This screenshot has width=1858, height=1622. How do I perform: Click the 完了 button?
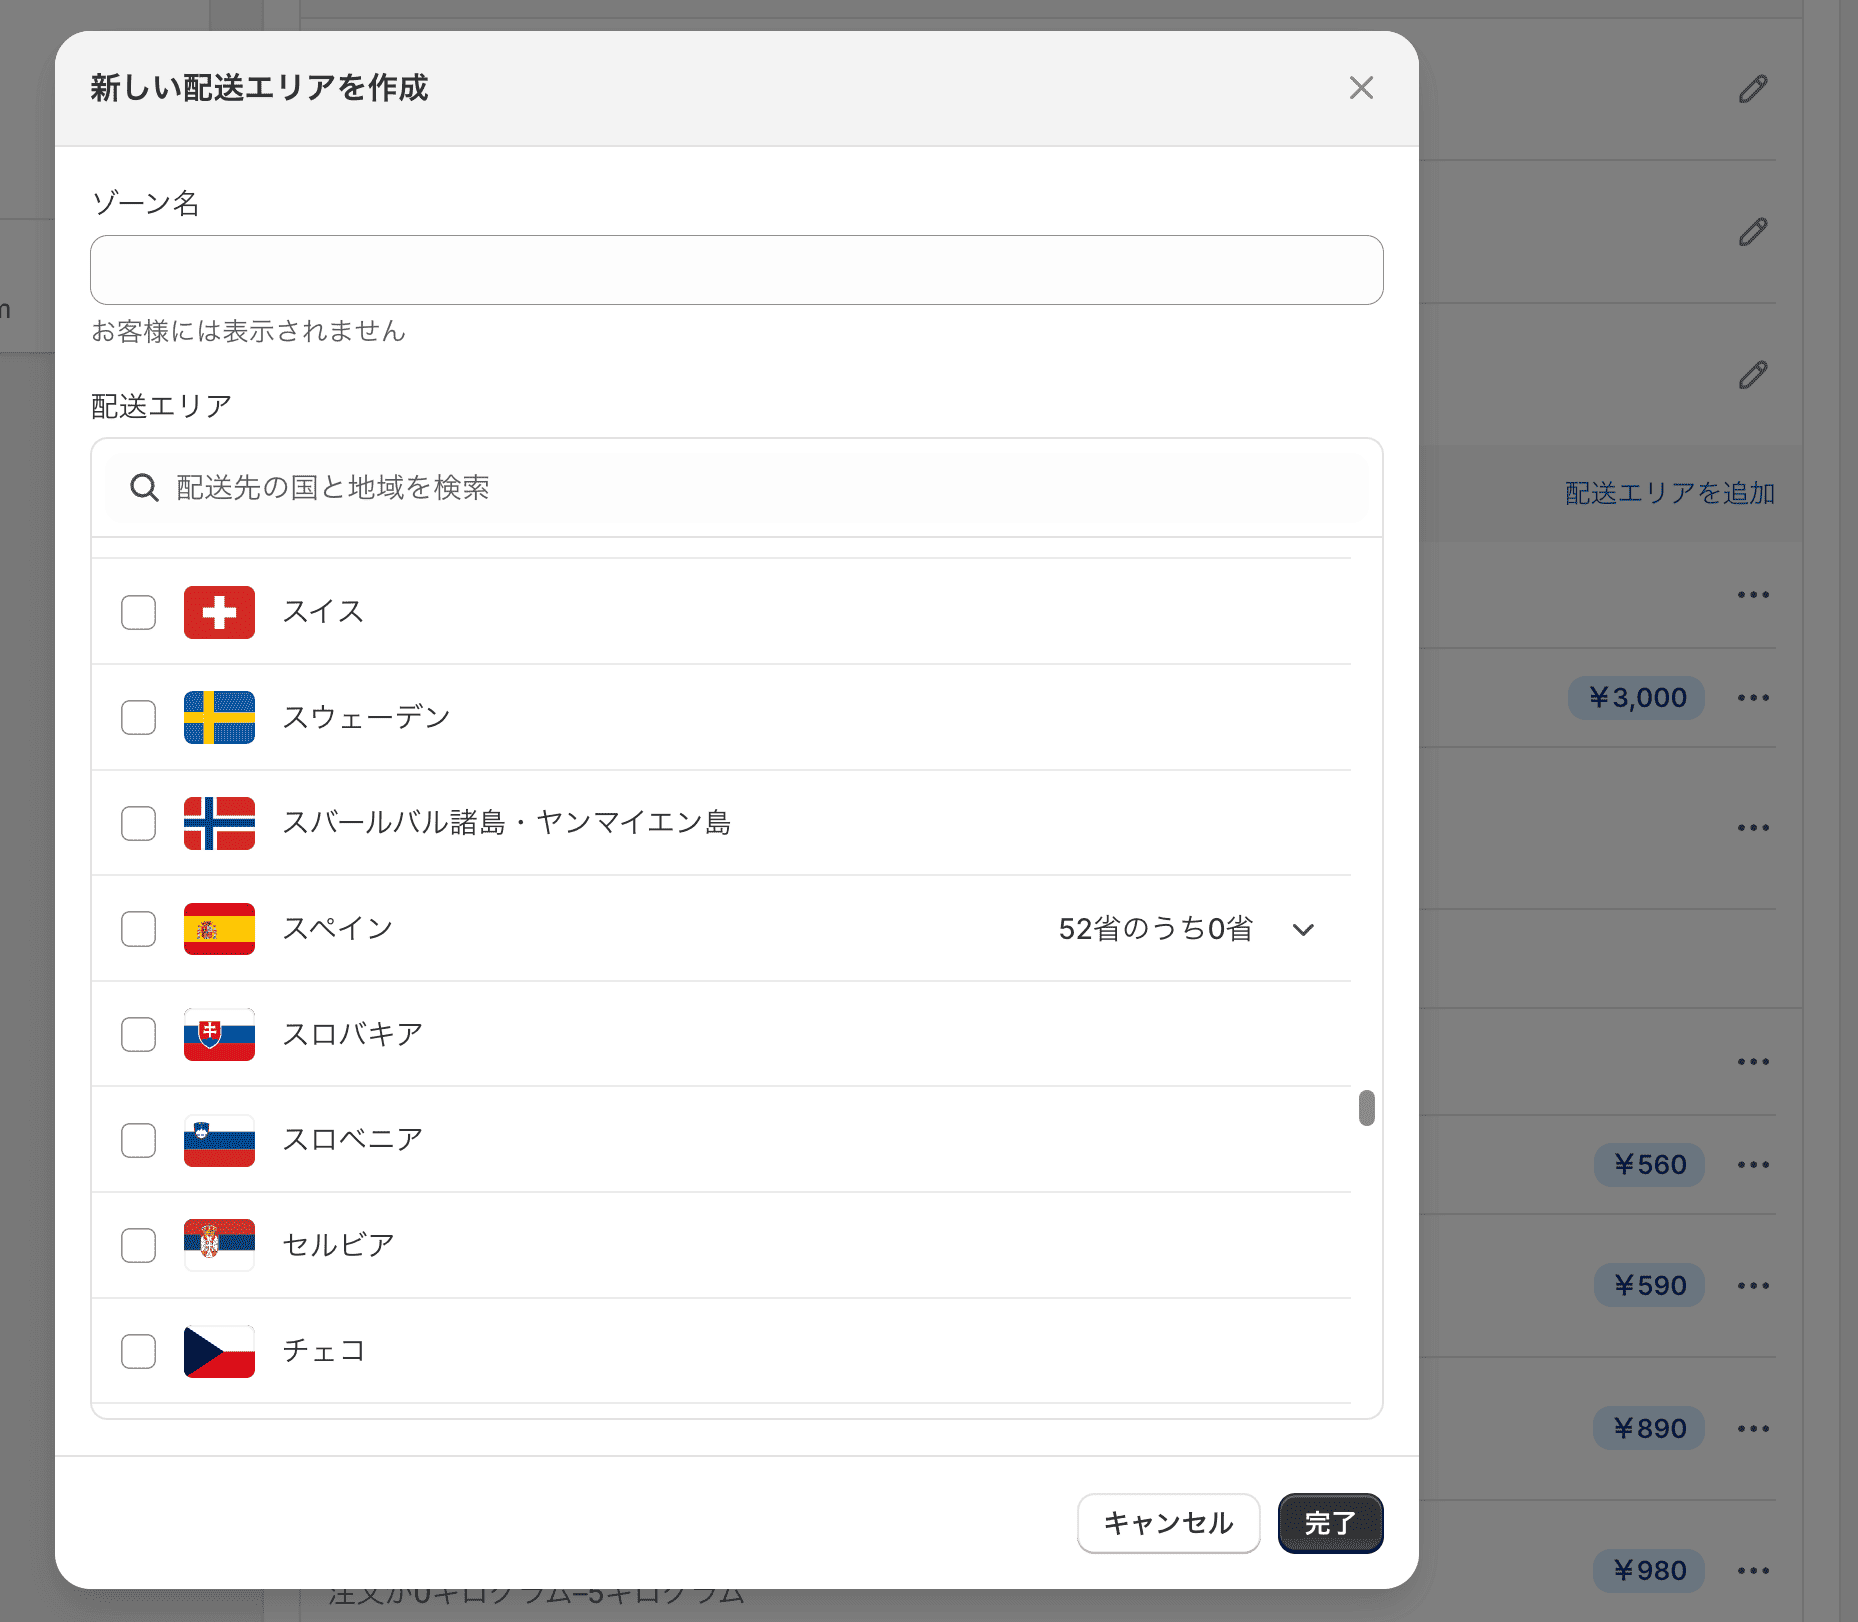pos(1330,1523)
